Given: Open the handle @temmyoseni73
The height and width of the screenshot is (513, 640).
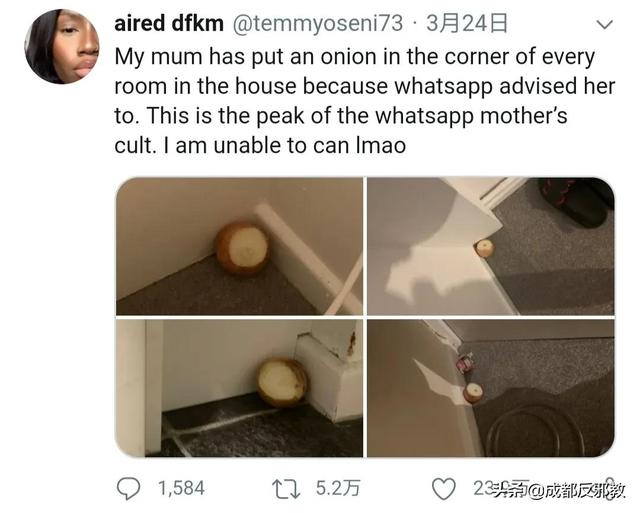Looking at the screenshot, I should click(318, 24).
